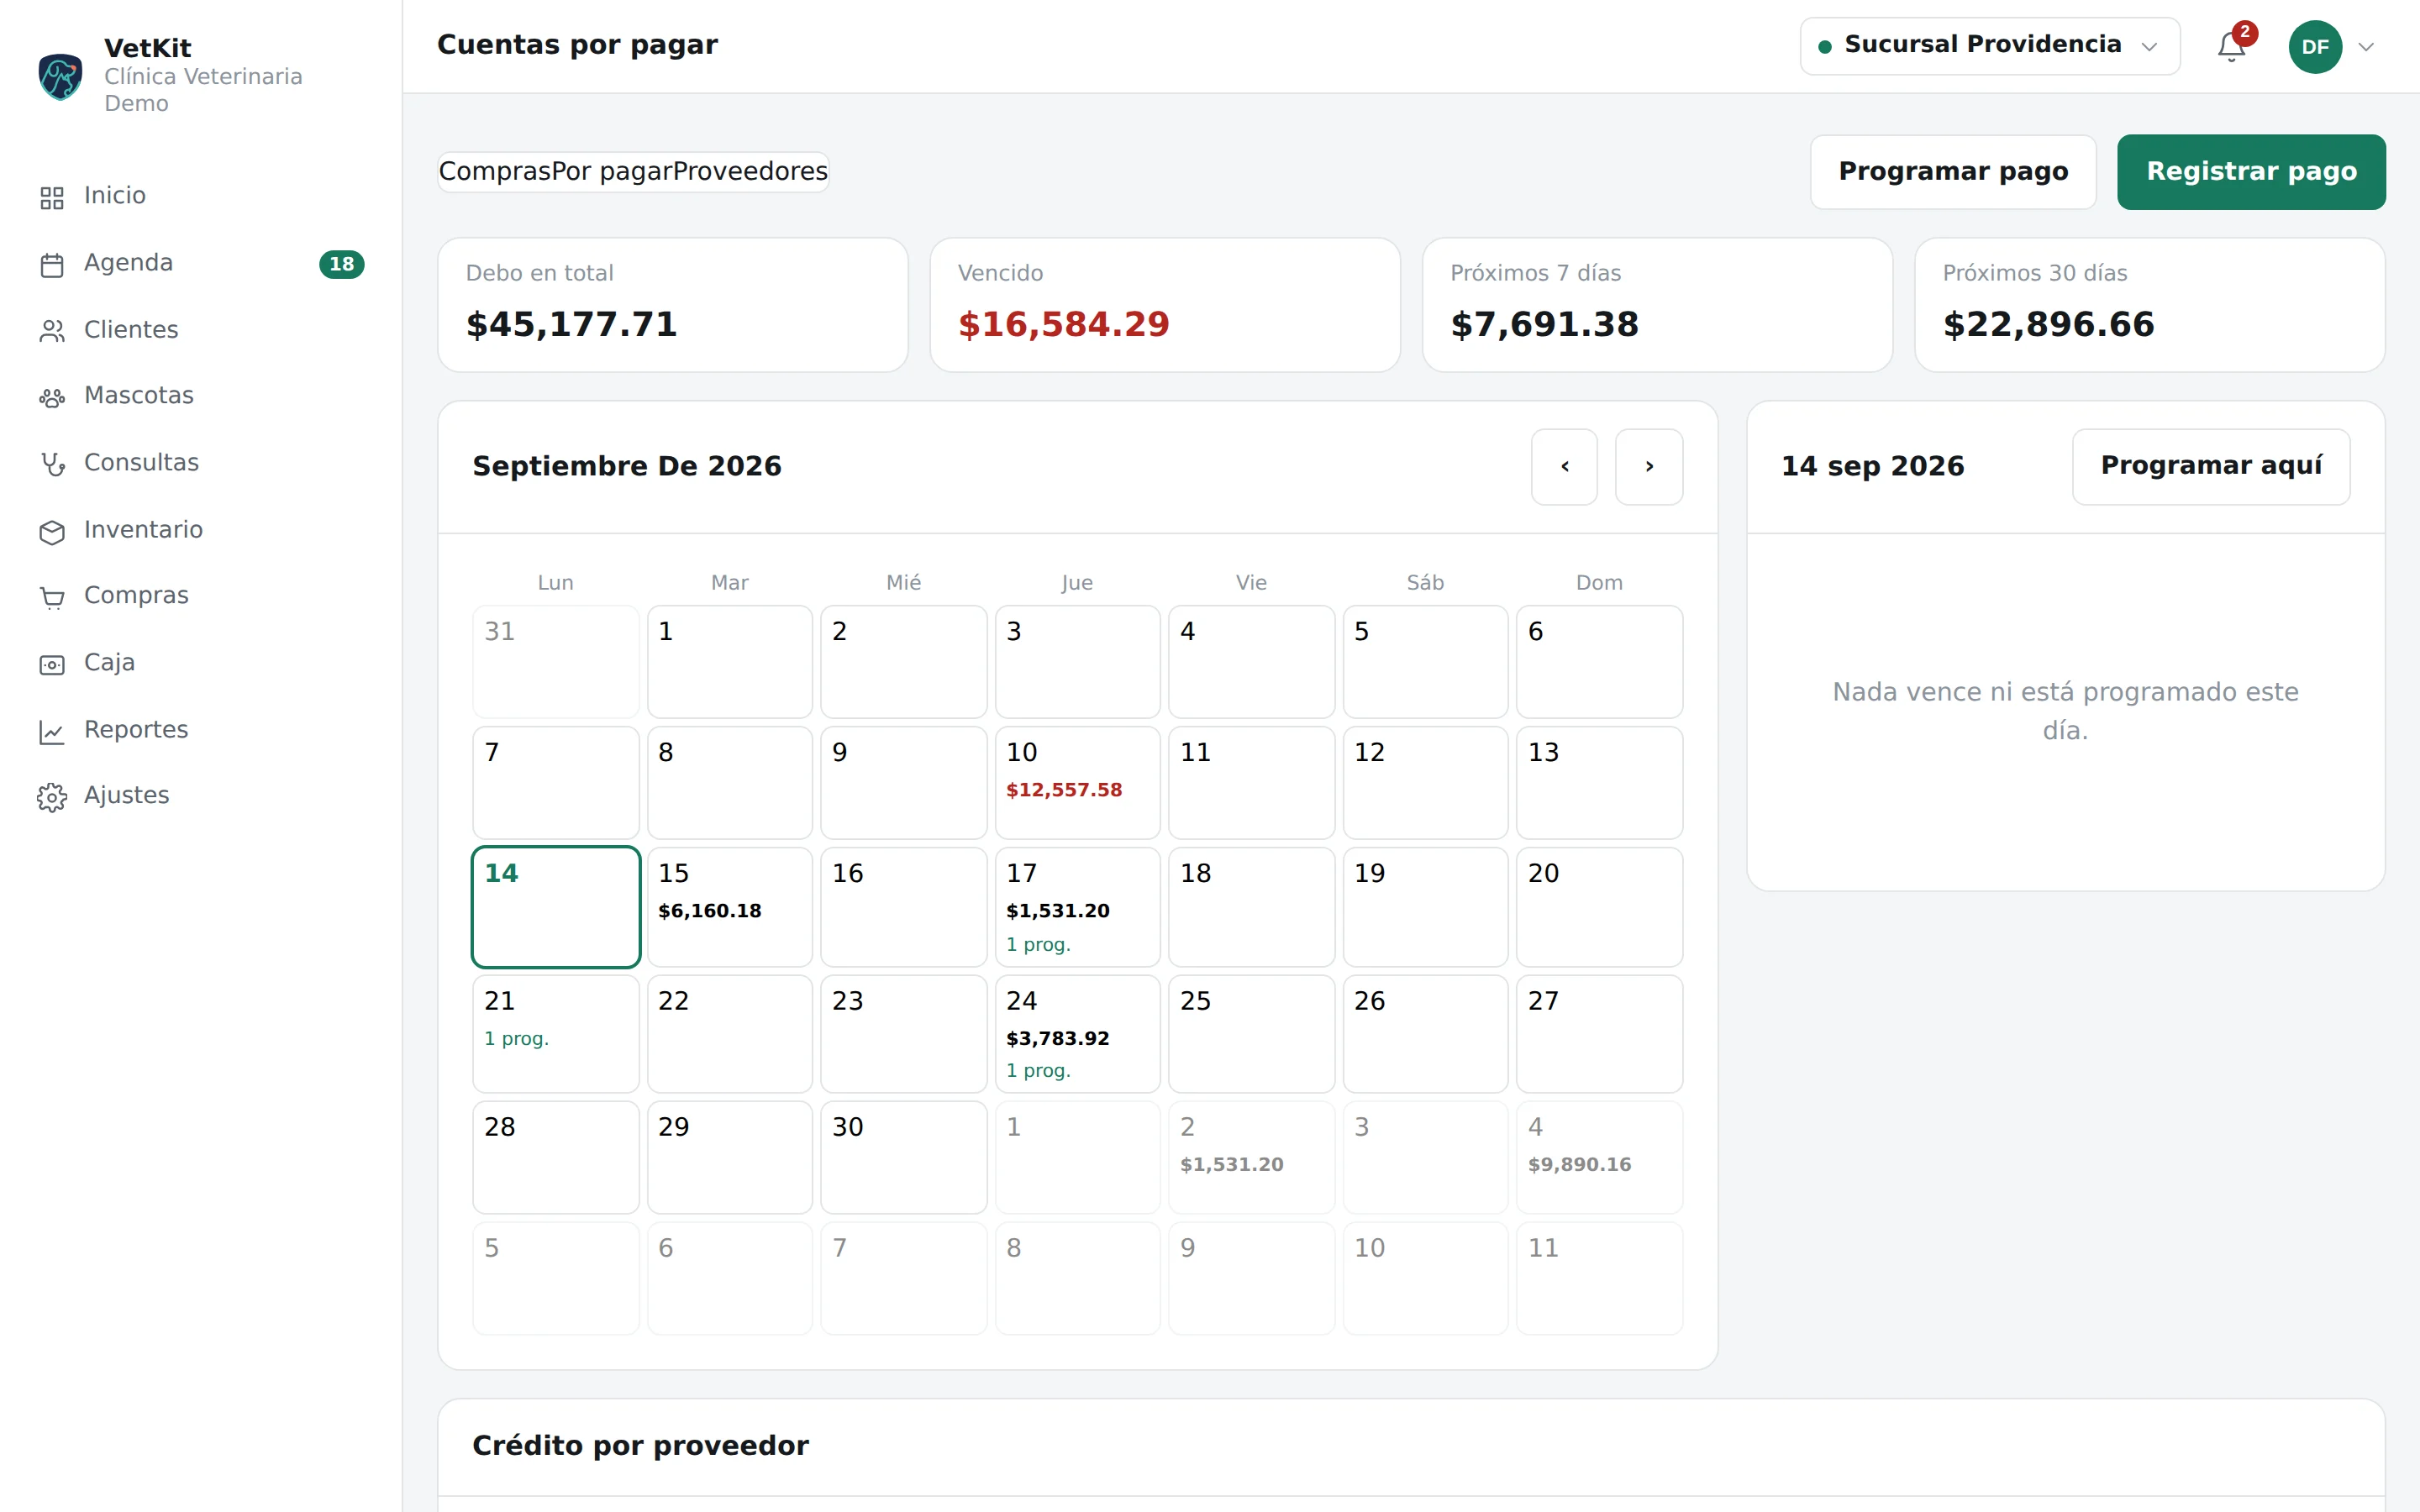Click the Crédito por proveedor heading
Viewport: 2420px width, 1512px height.
click(640, 1446)
